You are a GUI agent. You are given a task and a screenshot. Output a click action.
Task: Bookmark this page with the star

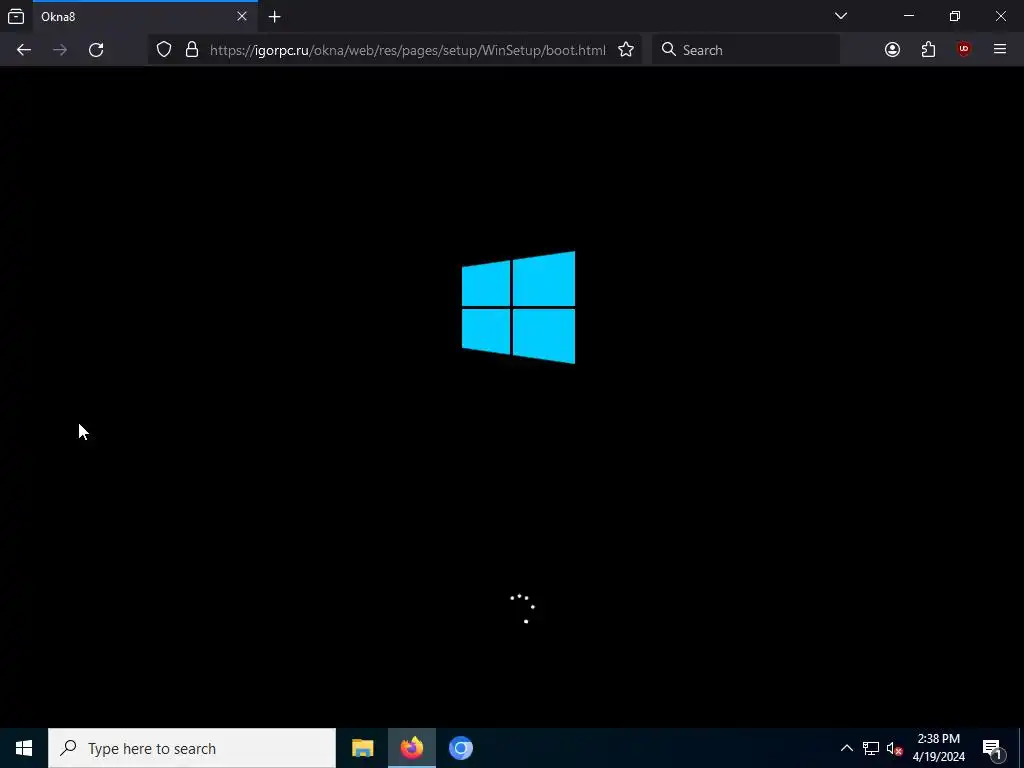(626, 50)
